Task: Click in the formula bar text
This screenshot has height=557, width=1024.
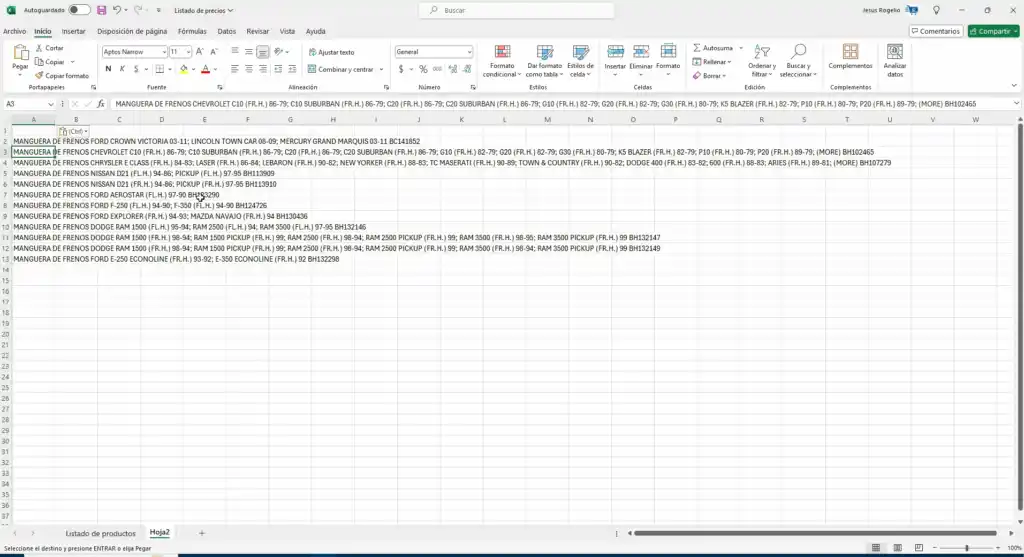Action: click(x=545, y=104)
